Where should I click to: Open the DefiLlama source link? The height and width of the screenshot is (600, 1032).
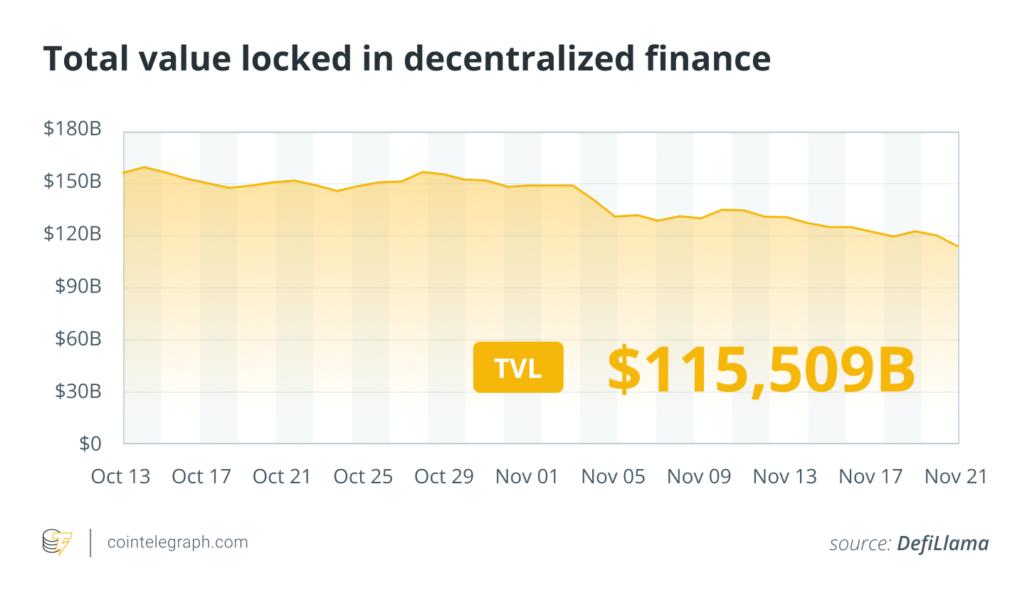click(942, 543)
